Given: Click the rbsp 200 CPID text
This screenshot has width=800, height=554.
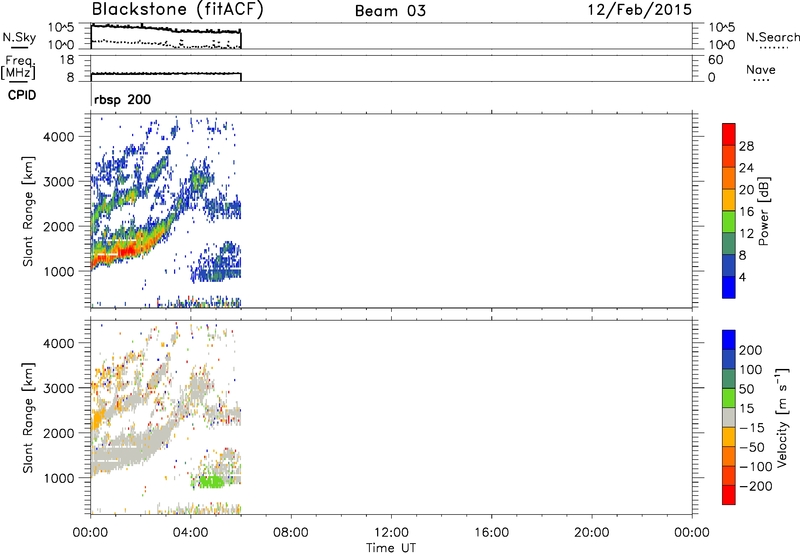Looking at the screenshot, I should point(122,99).
